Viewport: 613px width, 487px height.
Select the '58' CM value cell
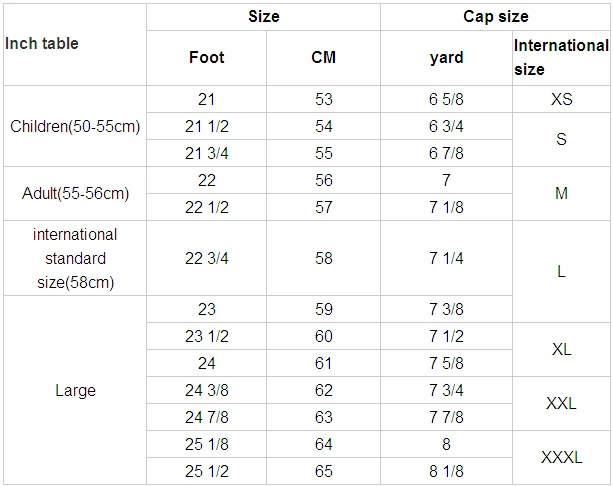click(x=323, y=258)
